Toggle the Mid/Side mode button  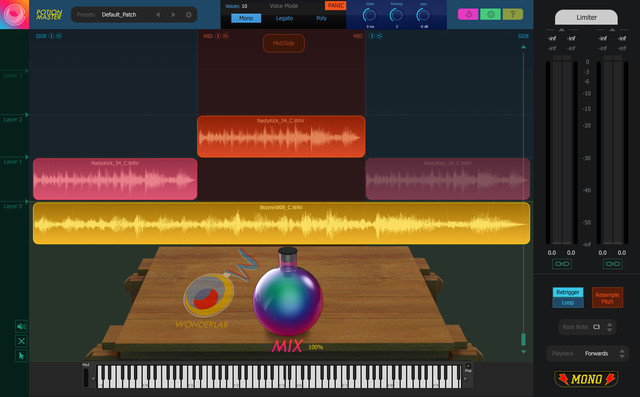284,43
